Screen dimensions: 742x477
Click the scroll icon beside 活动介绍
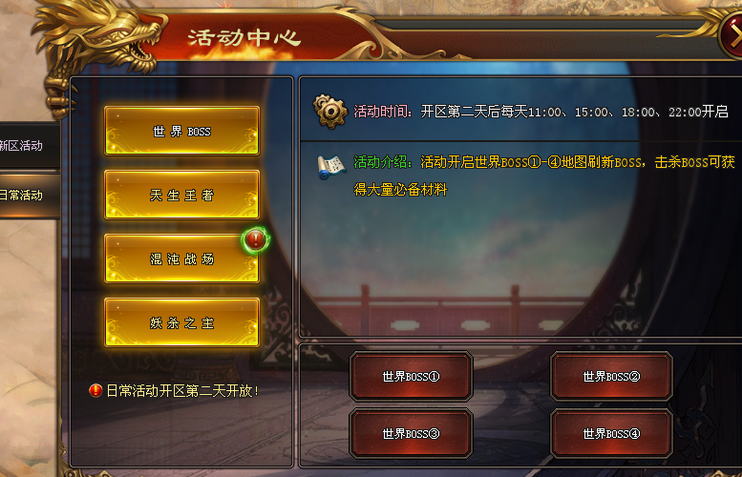332,167
